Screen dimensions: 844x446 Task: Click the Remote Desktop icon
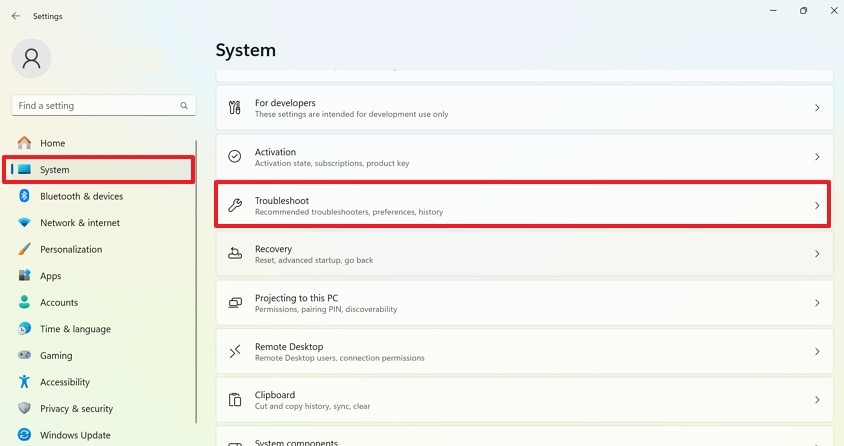[x=235, y=351]
